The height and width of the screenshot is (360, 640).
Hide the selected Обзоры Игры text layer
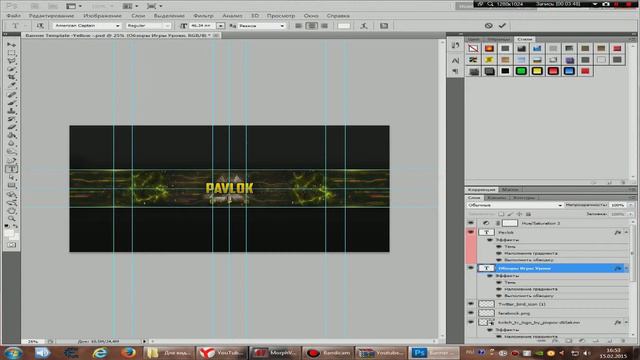click(471, 268)
